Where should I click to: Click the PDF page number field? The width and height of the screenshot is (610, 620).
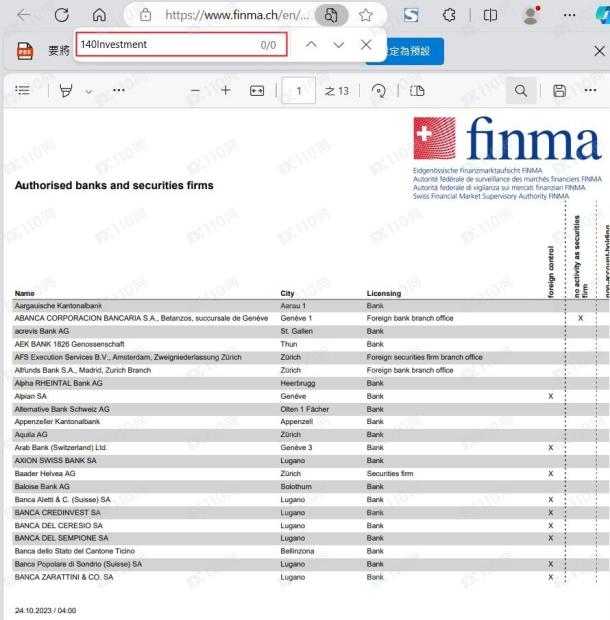[x=298, y=91]
